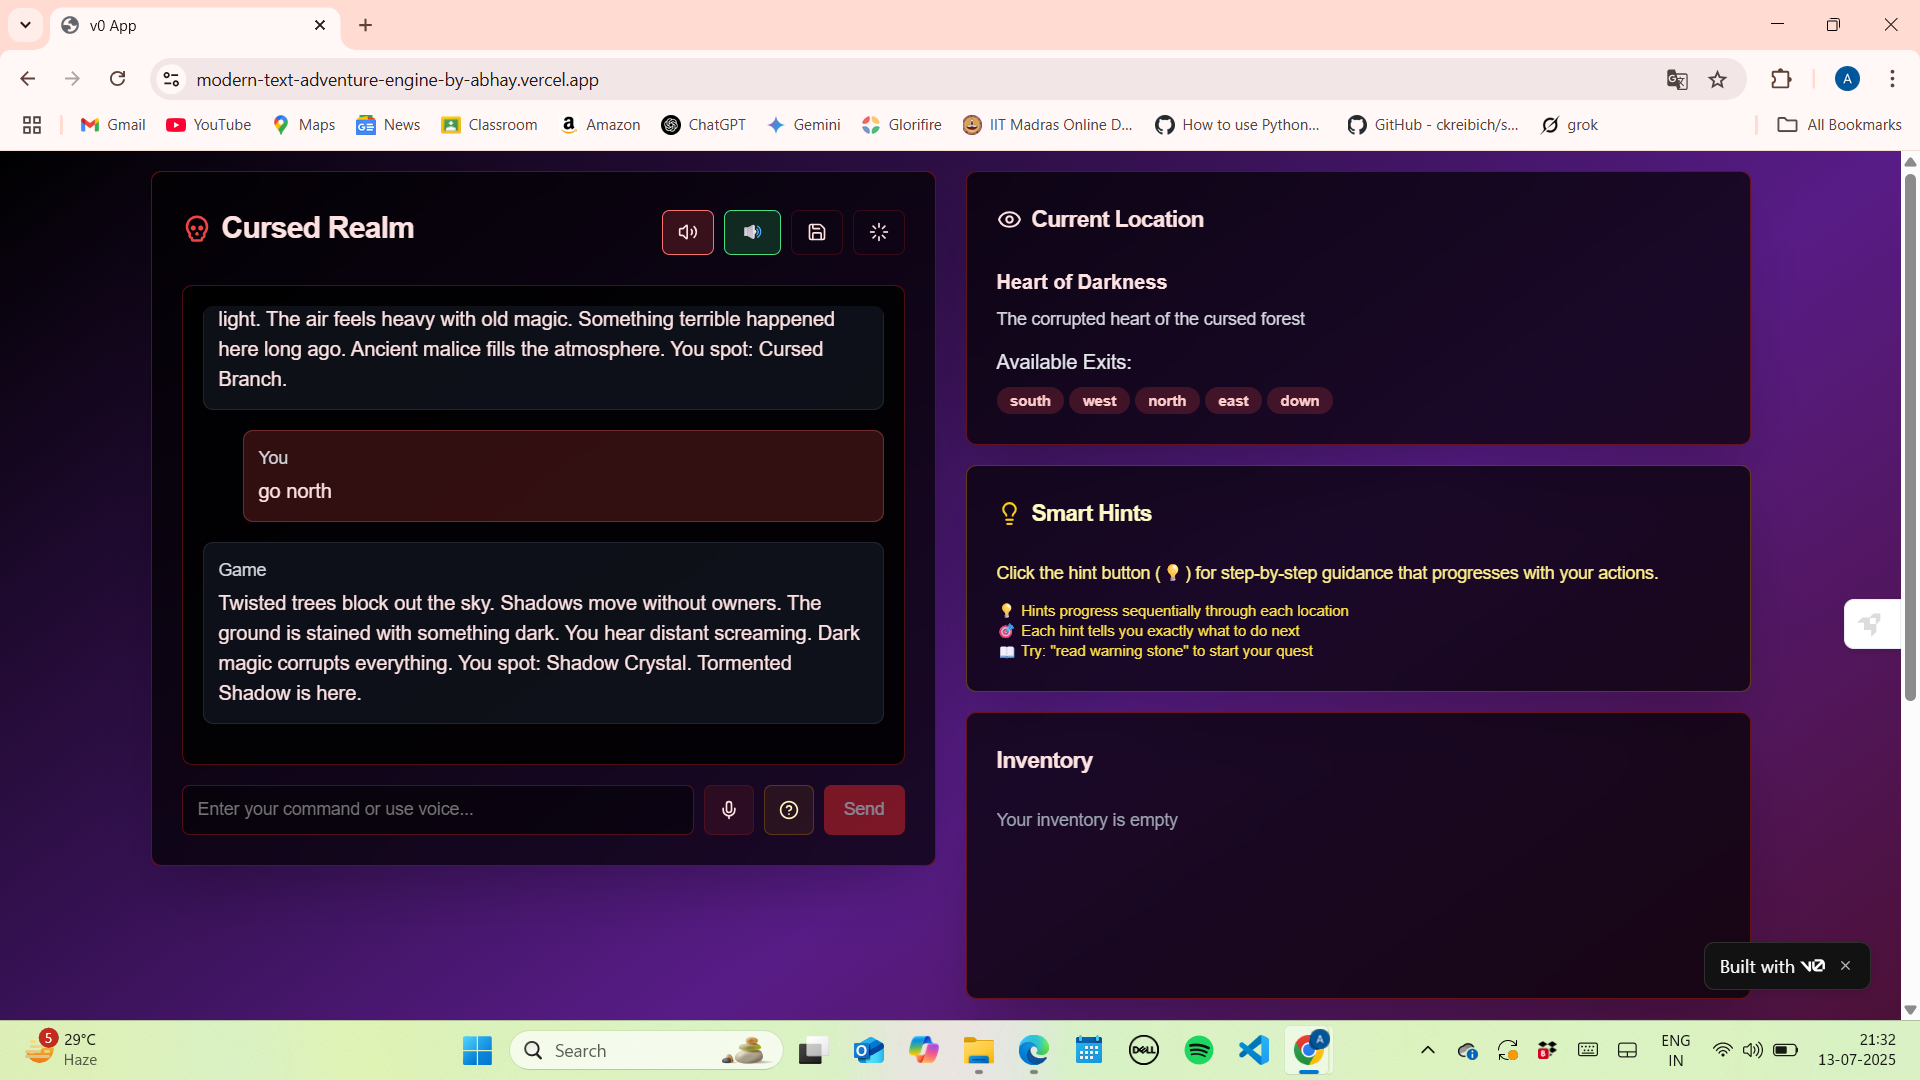Open the tab search dropdown arrow
Image resolution: width=1920 pixels, height=1080 pixels.
[26, 25]
